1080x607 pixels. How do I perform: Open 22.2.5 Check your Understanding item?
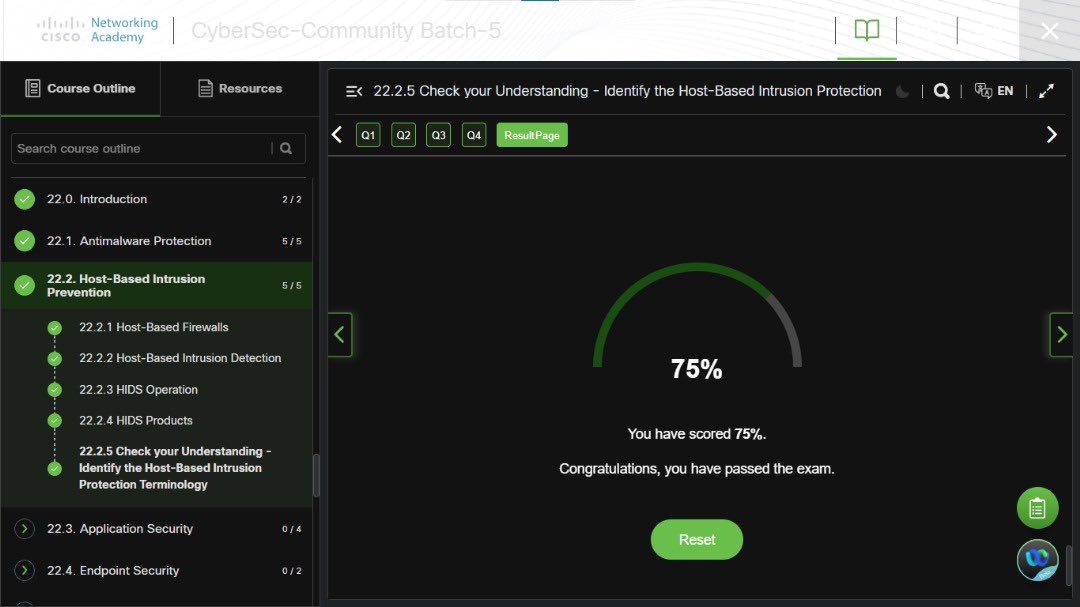175,468
